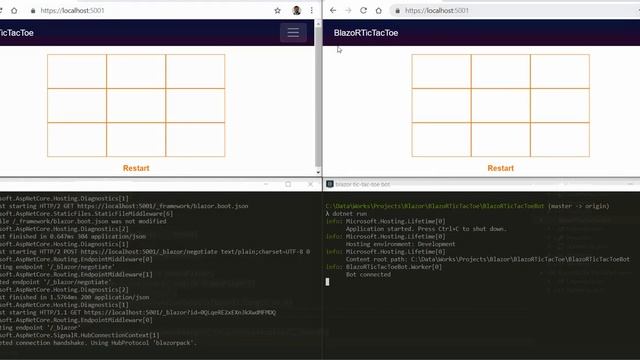Image resolution: width=640 pixels, height=360 pixels.
Task: Click the home icon in the left browser
Action: [x=14, y=11]
